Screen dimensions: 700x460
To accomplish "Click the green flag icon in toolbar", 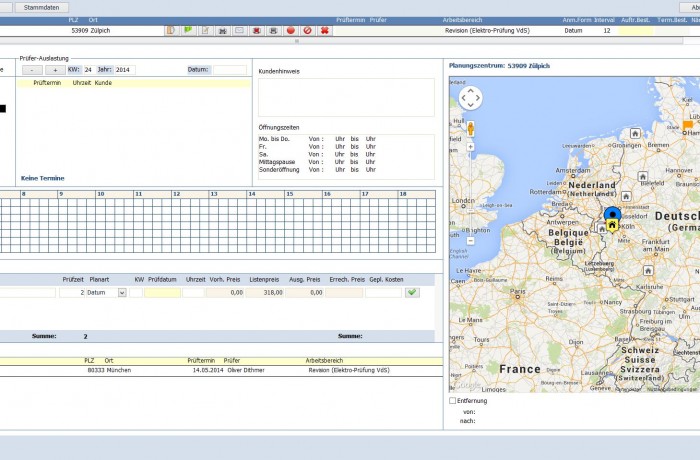I will 188,31.
